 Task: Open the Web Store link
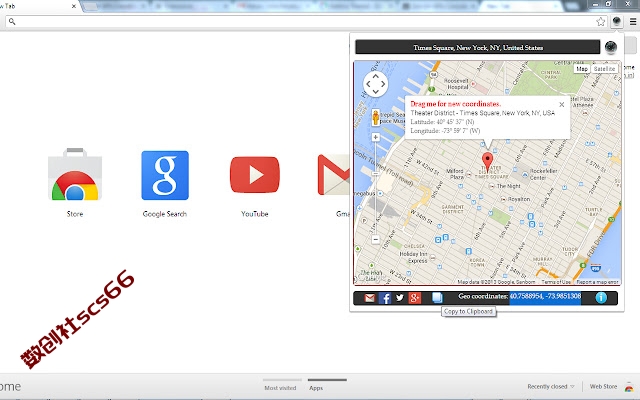603,386
